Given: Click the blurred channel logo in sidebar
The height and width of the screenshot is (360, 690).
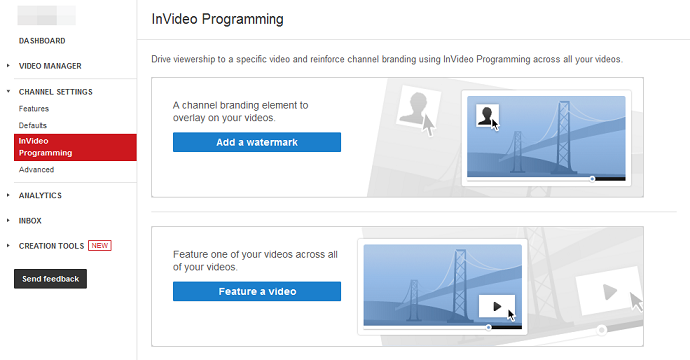Looking at the screenshot, I should tap(47, 15).
